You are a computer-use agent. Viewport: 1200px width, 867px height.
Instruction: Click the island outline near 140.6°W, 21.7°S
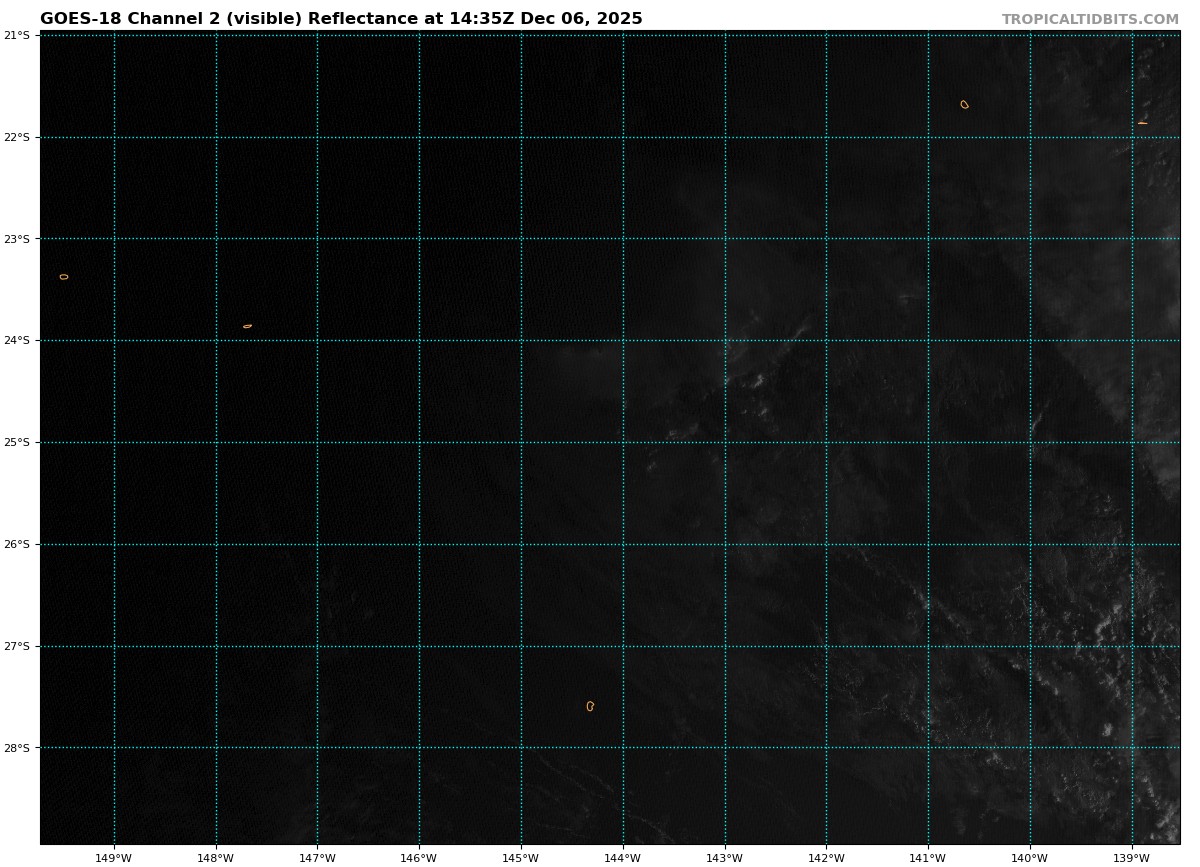point(964,104)
